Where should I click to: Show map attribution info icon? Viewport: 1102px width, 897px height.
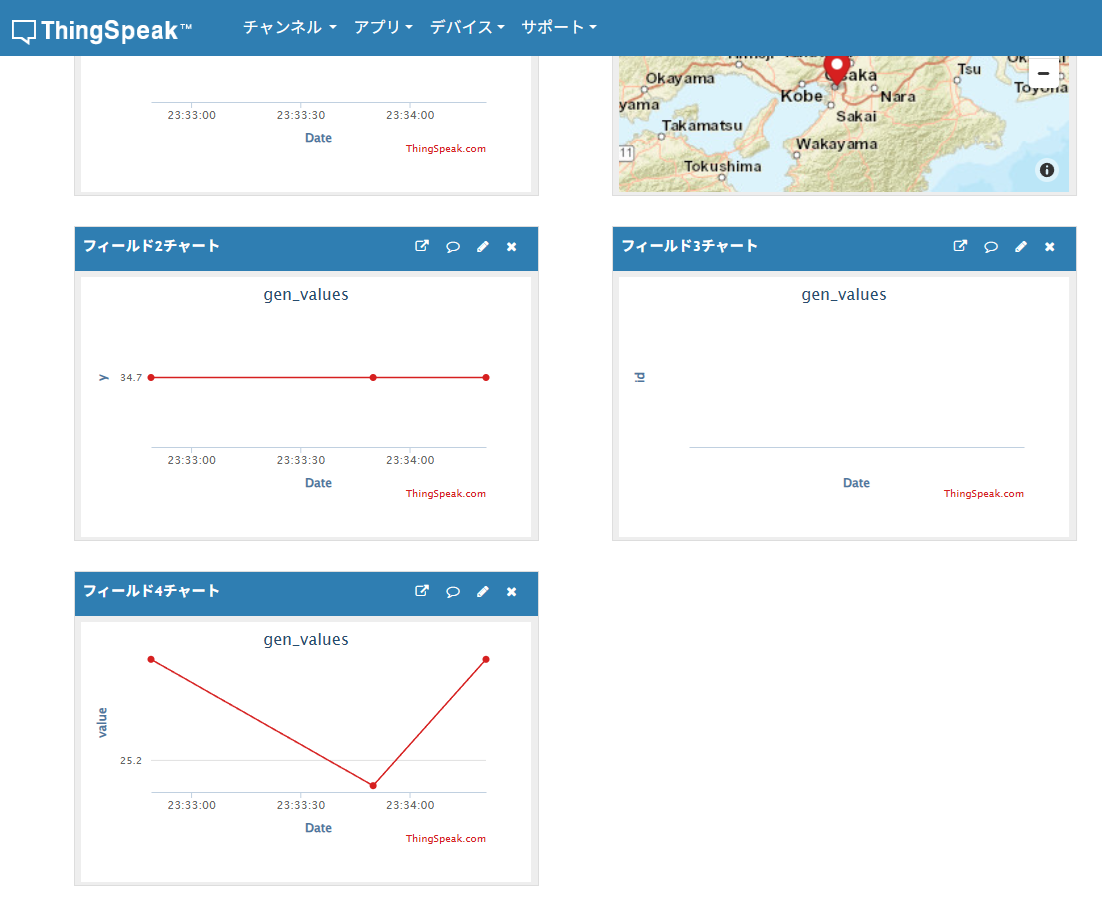(1046, 169)
